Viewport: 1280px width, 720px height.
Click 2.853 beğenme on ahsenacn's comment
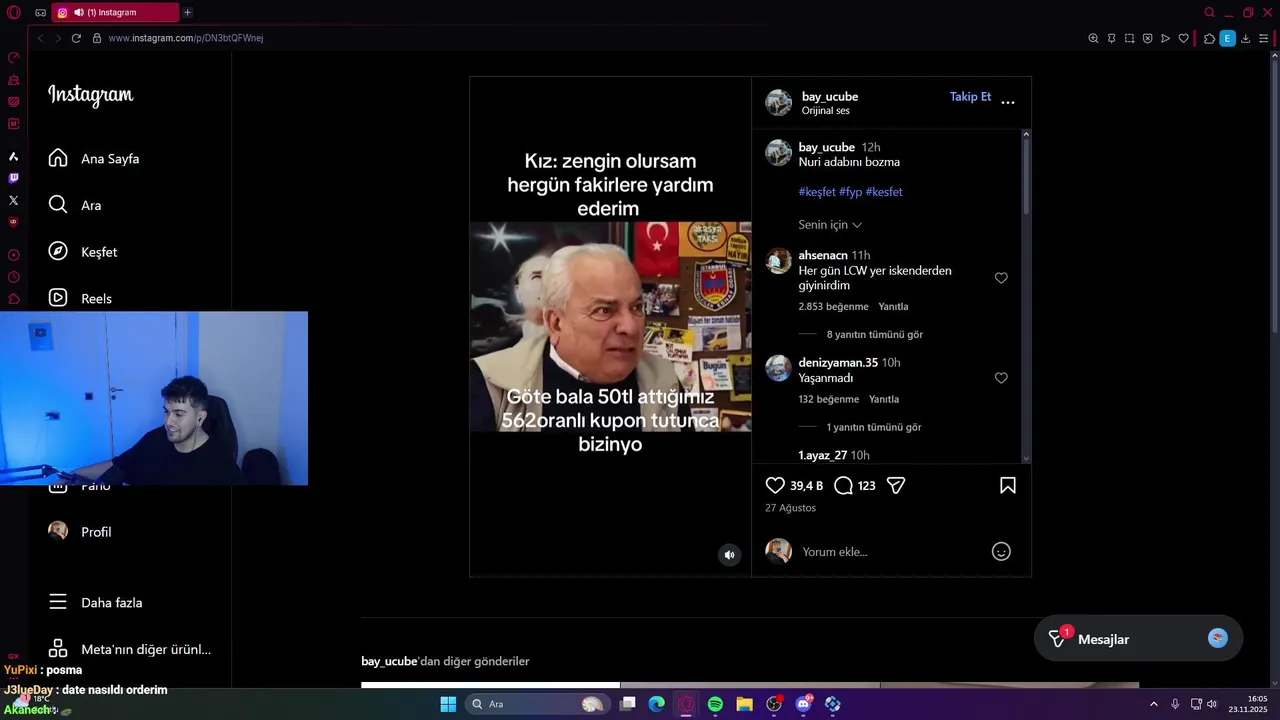[833, 306]
